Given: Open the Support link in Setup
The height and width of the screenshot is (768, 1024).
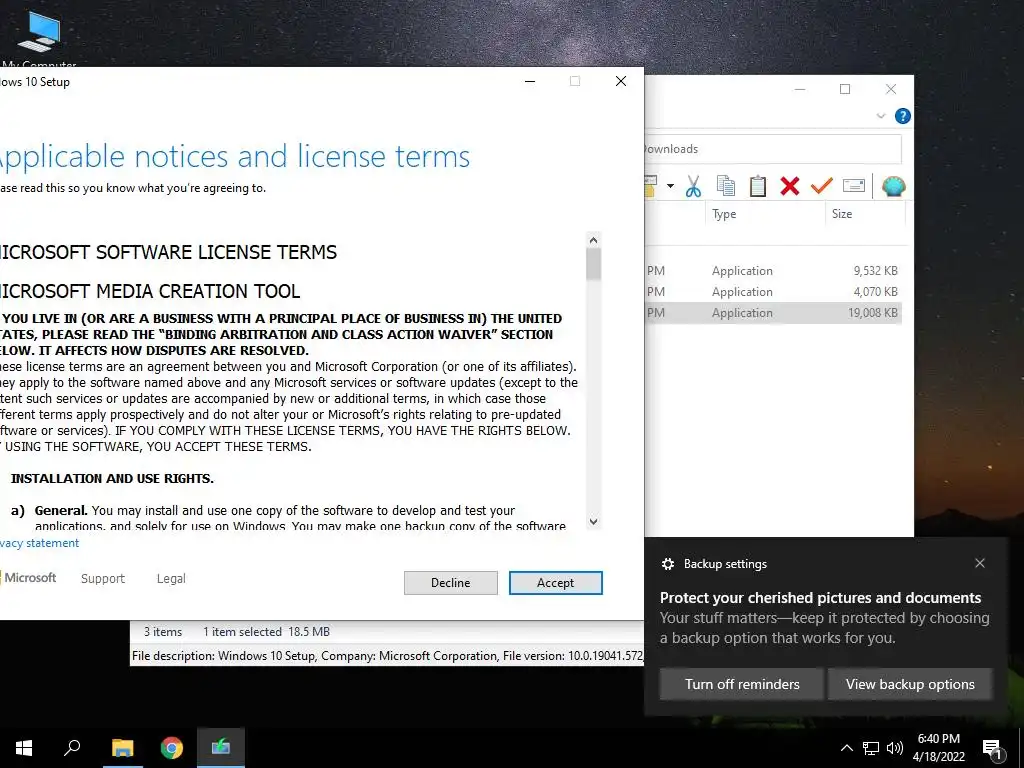Looking at the screenshot, I should pyautogui.click(x=103, y=579).
